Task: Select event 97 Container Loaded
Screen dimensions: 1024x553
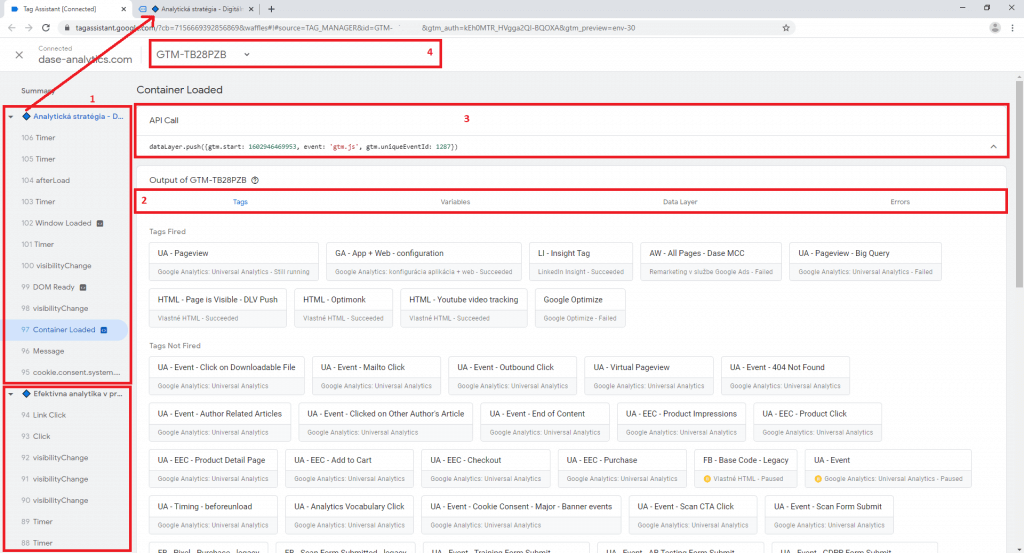Action: click(65, 330)
